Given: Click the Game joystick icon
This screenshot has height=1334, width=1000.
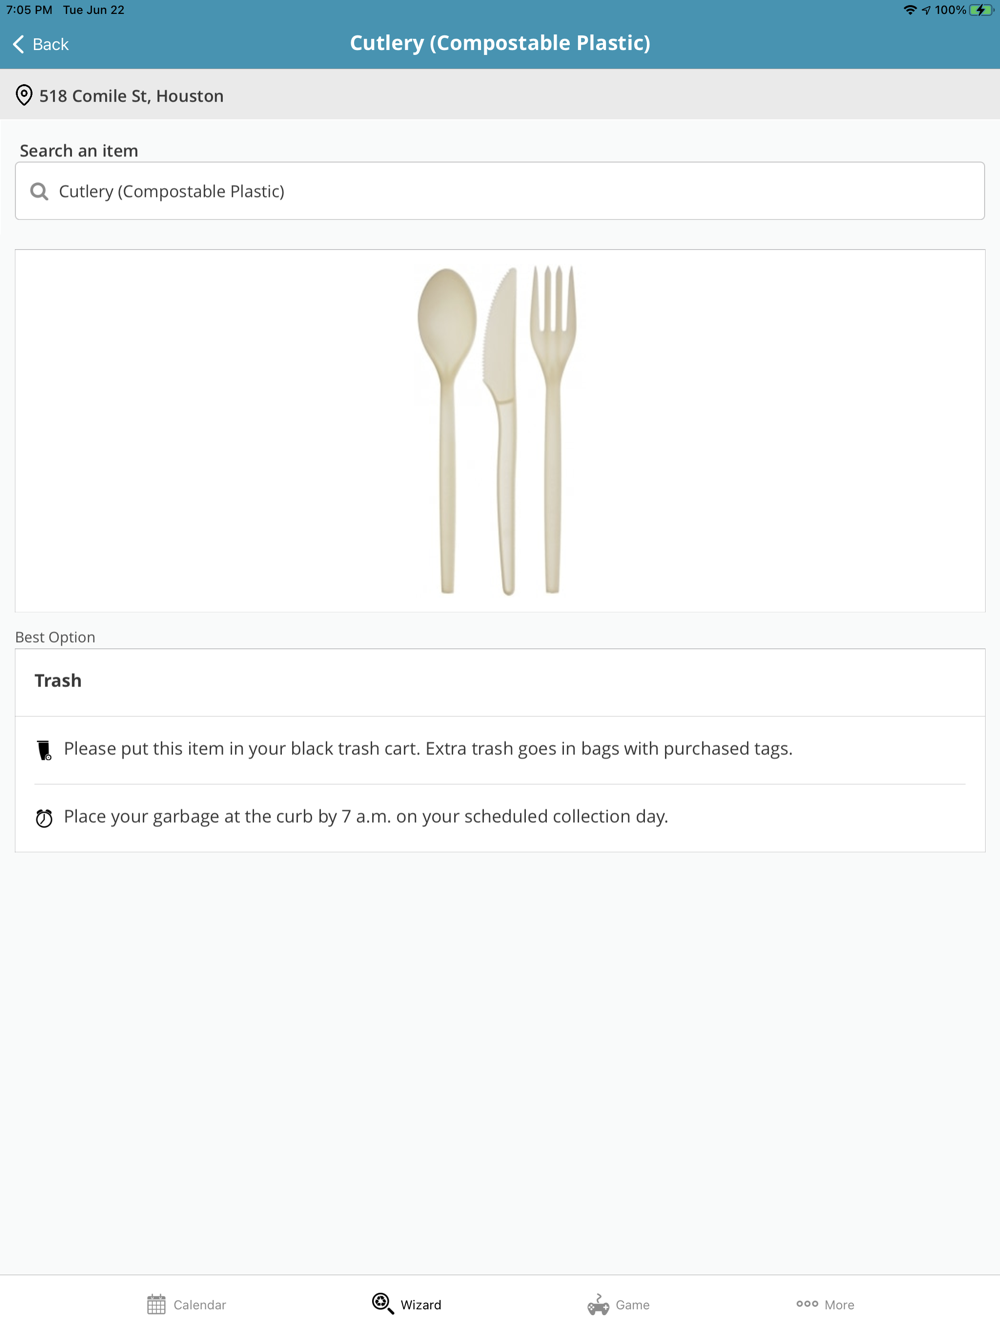Looking at the screenshot, I should 598,1304.
